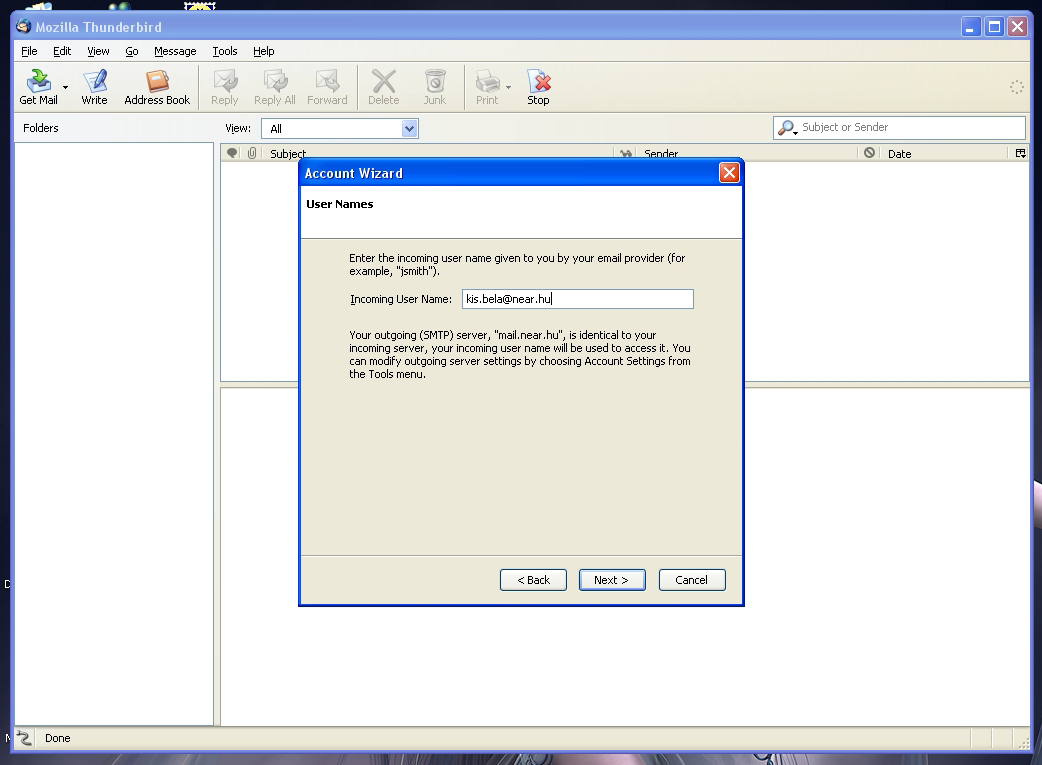Open the Get Mail dropdown arrow
Screen dimensions: 1042x765
tap(66, 88)
